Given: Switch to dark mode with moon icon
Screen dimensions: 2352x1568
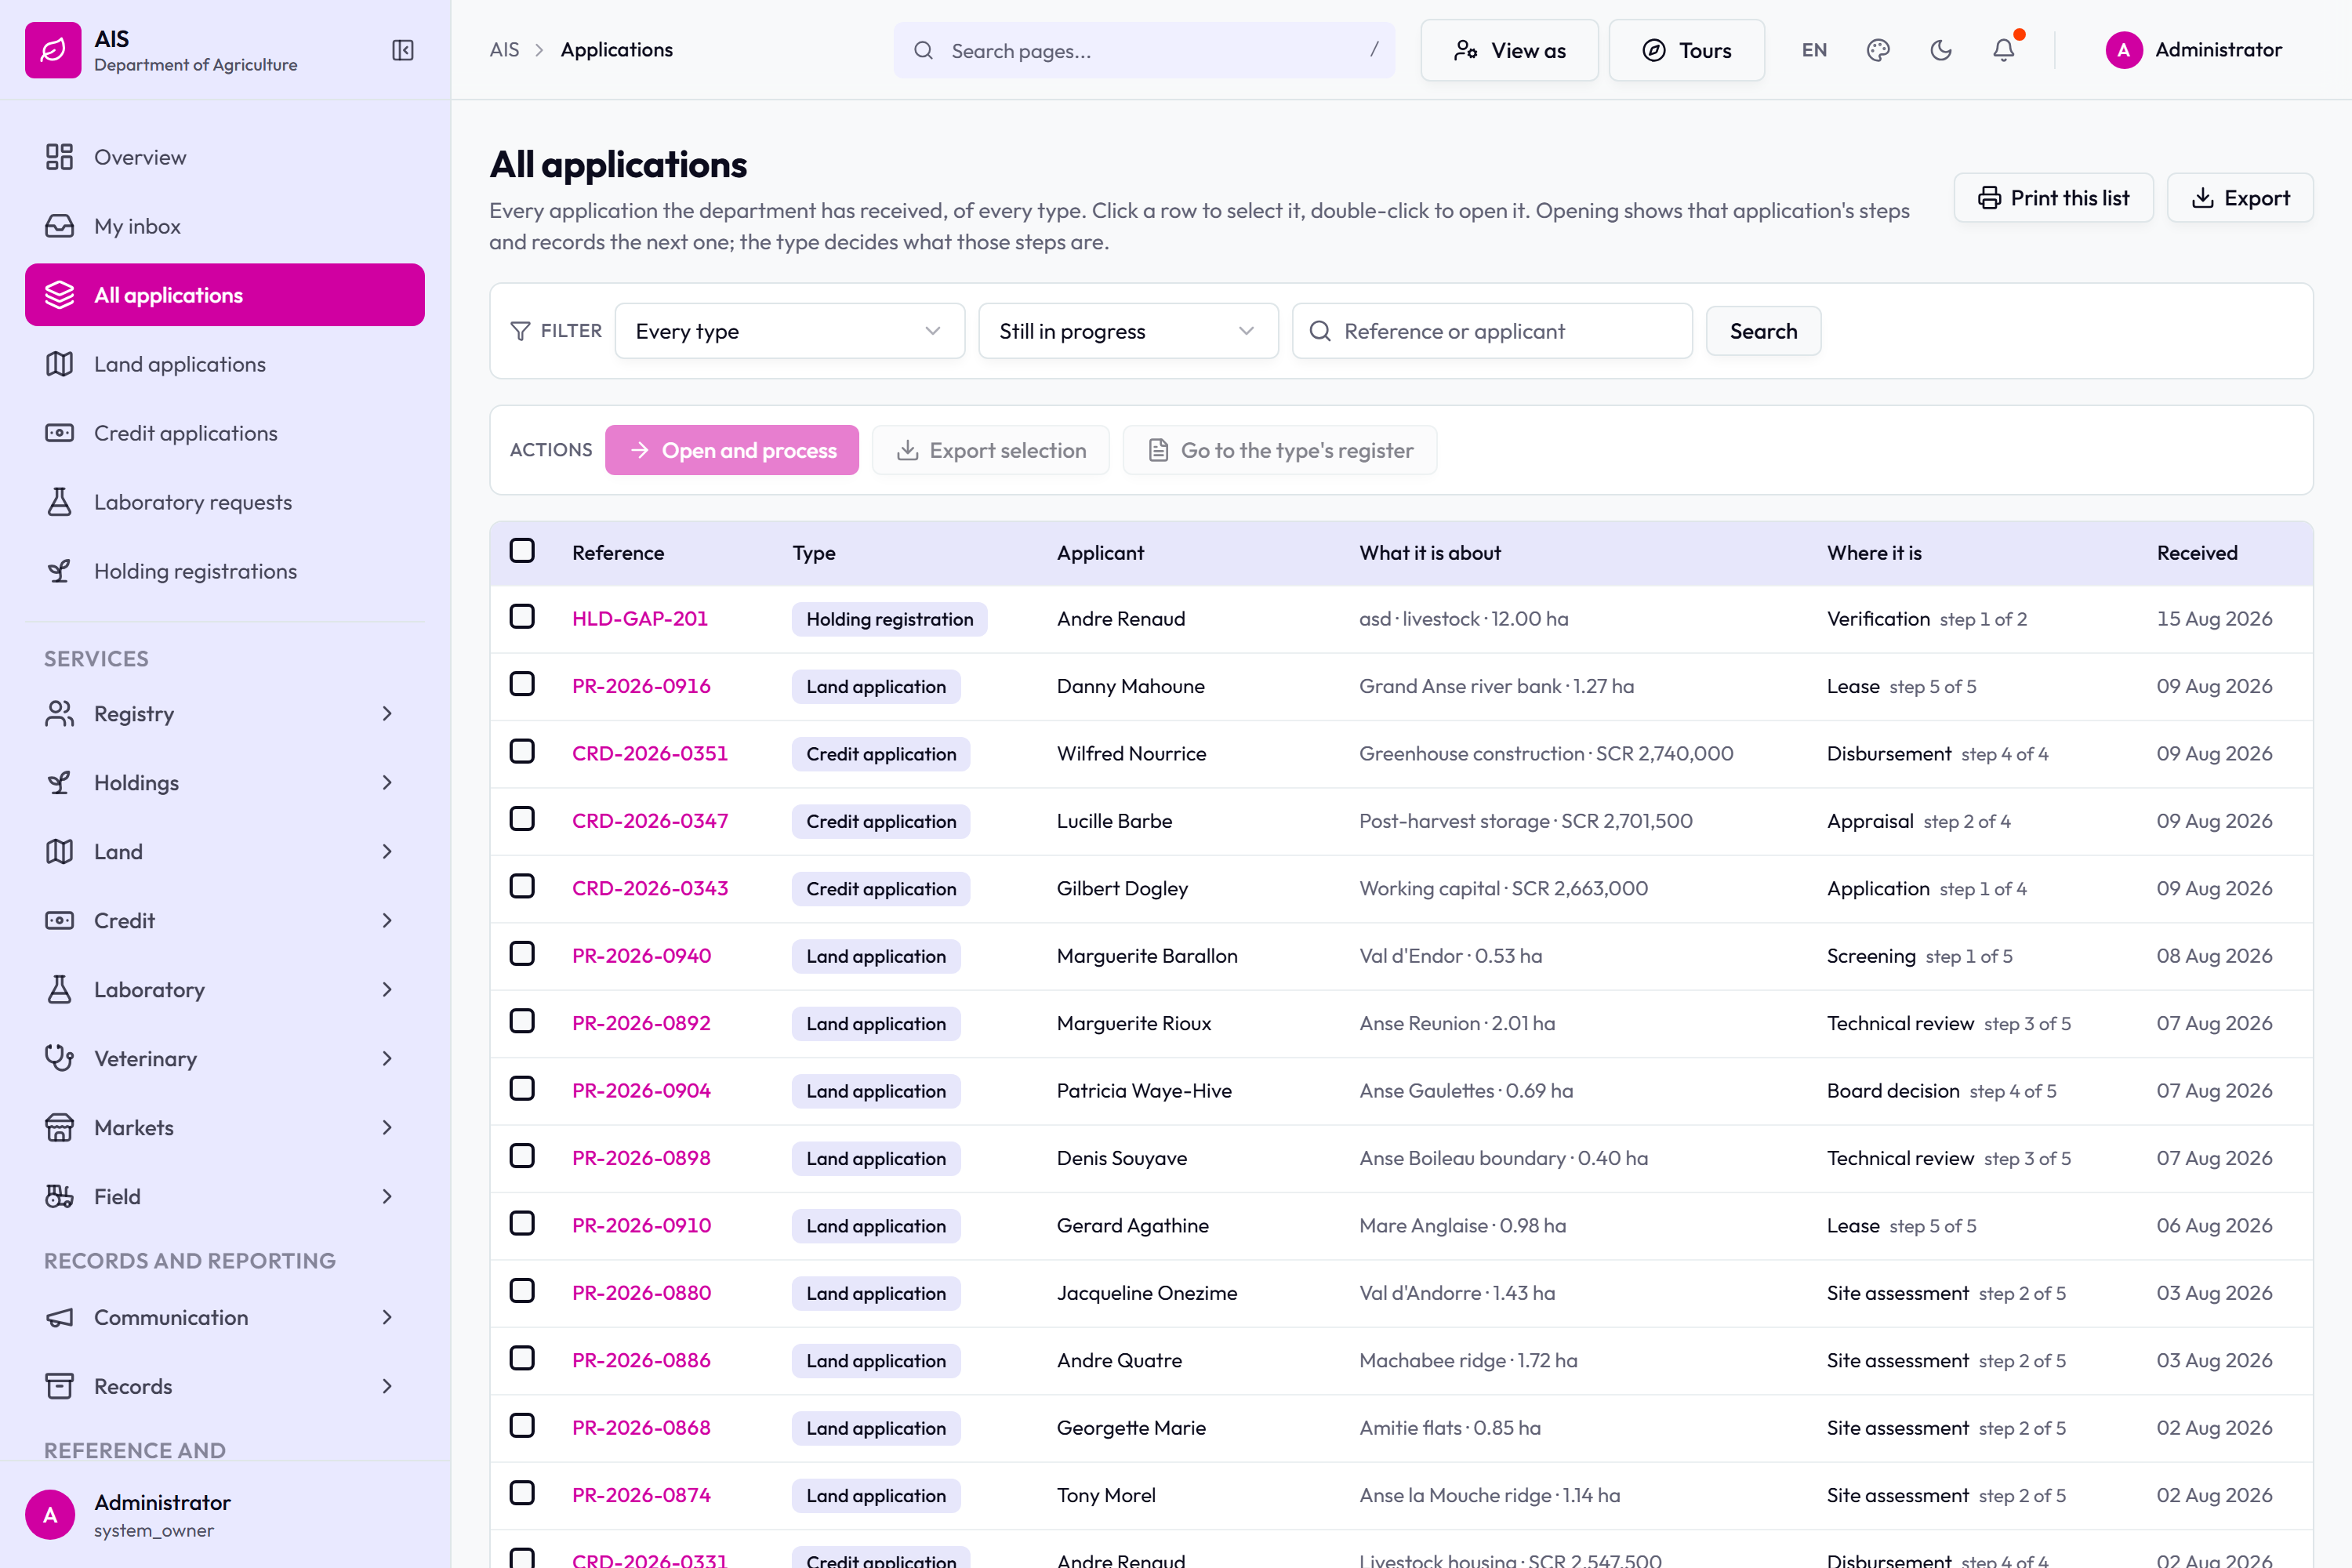Looking at the screenshot, I should (1941, 50).
